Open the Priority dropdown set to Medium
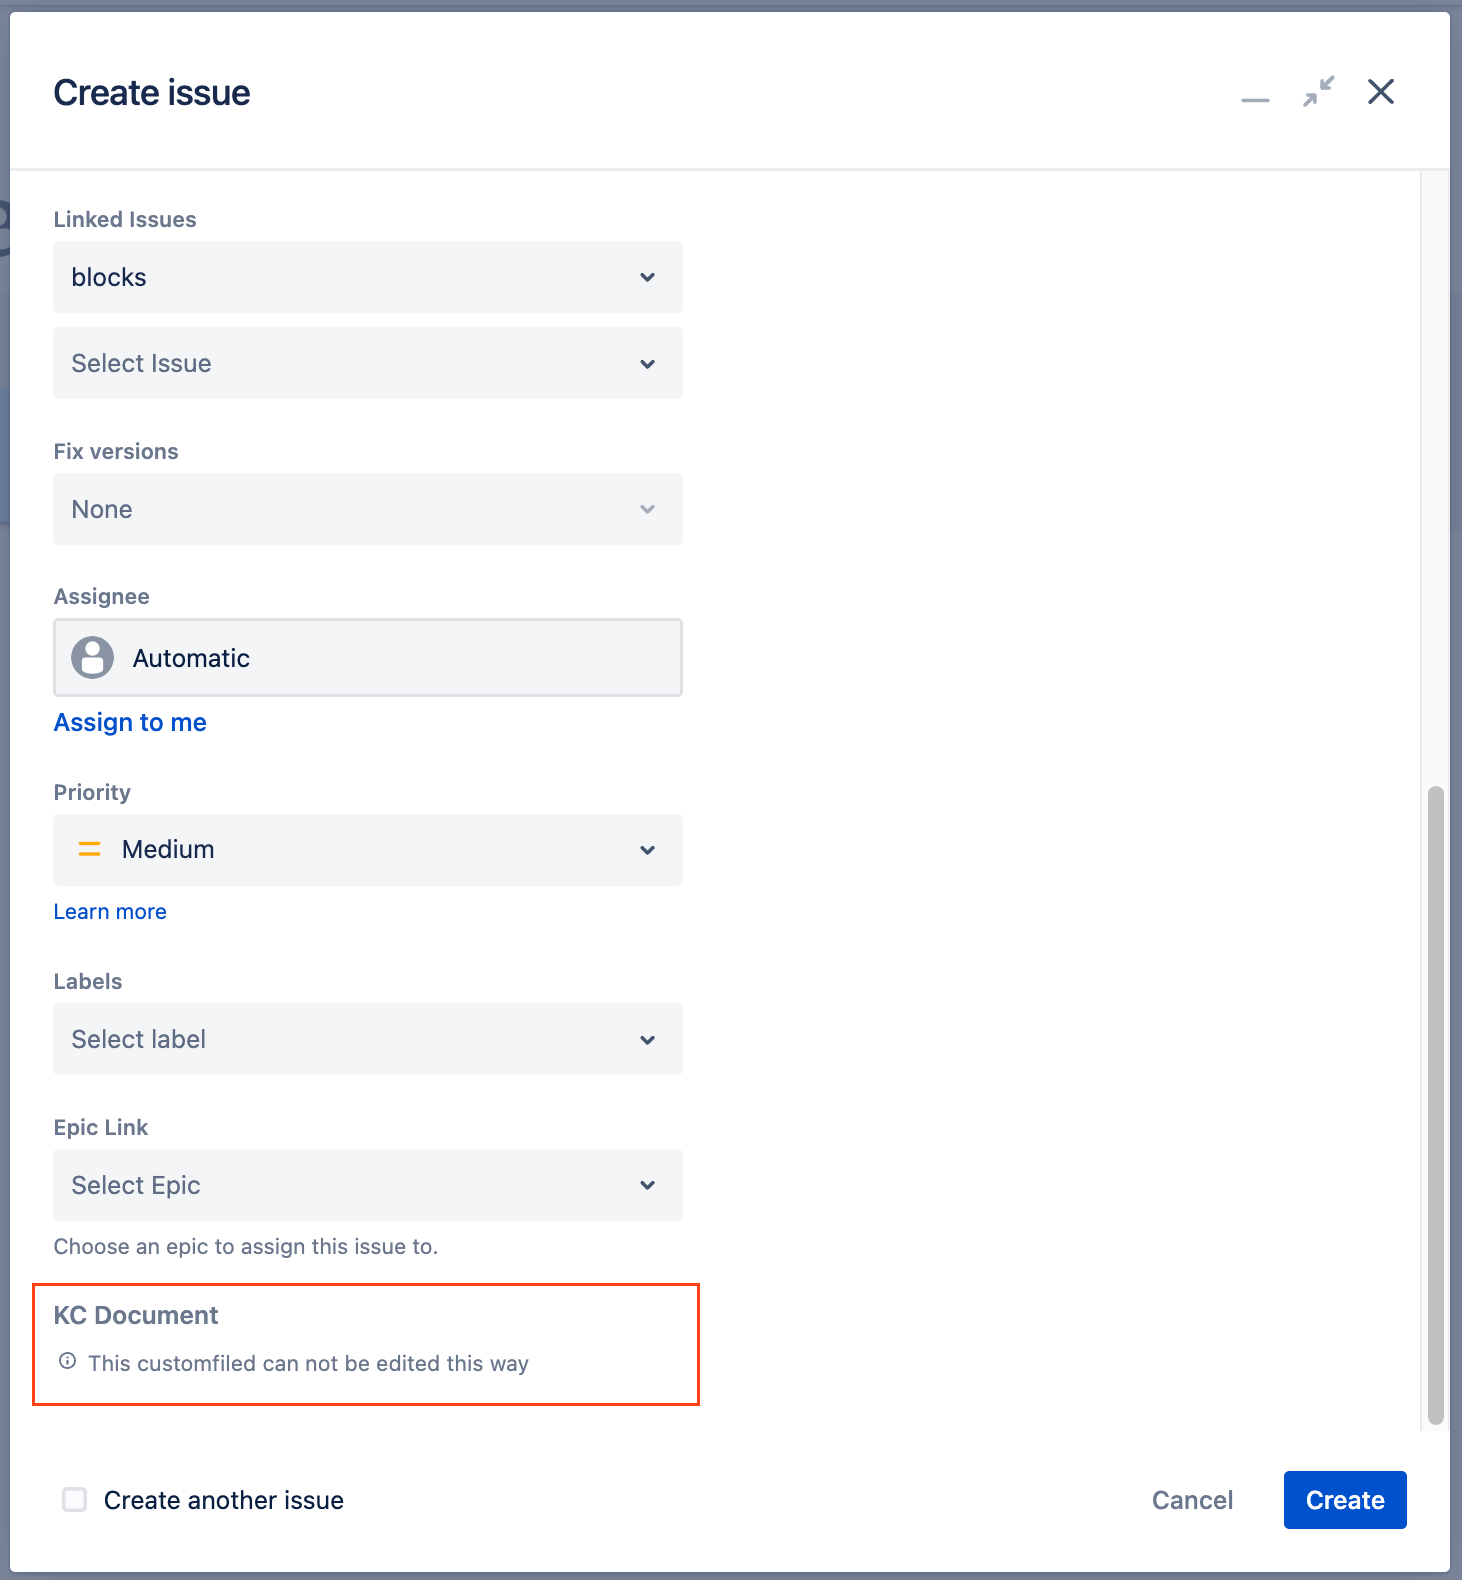 [x=368, y=850]
